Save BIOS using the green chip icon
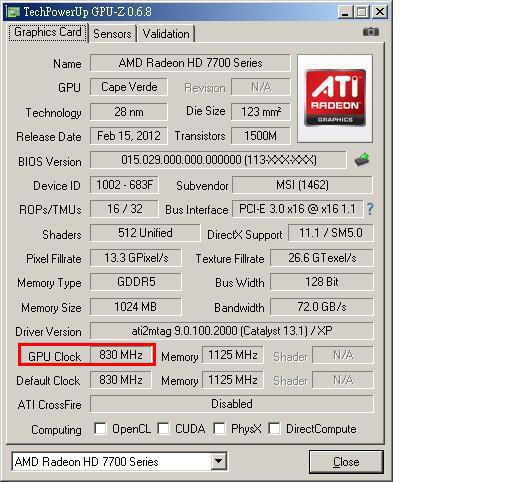The width and height of the screenshot is (512, 482). tap(362, 159)
